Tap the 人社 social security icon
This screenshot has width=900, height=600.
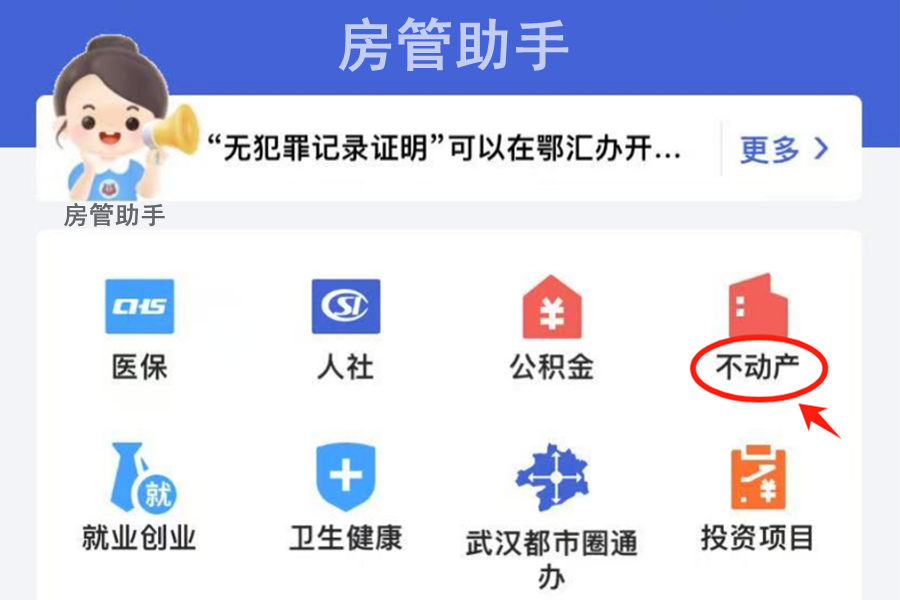[346, 306]
